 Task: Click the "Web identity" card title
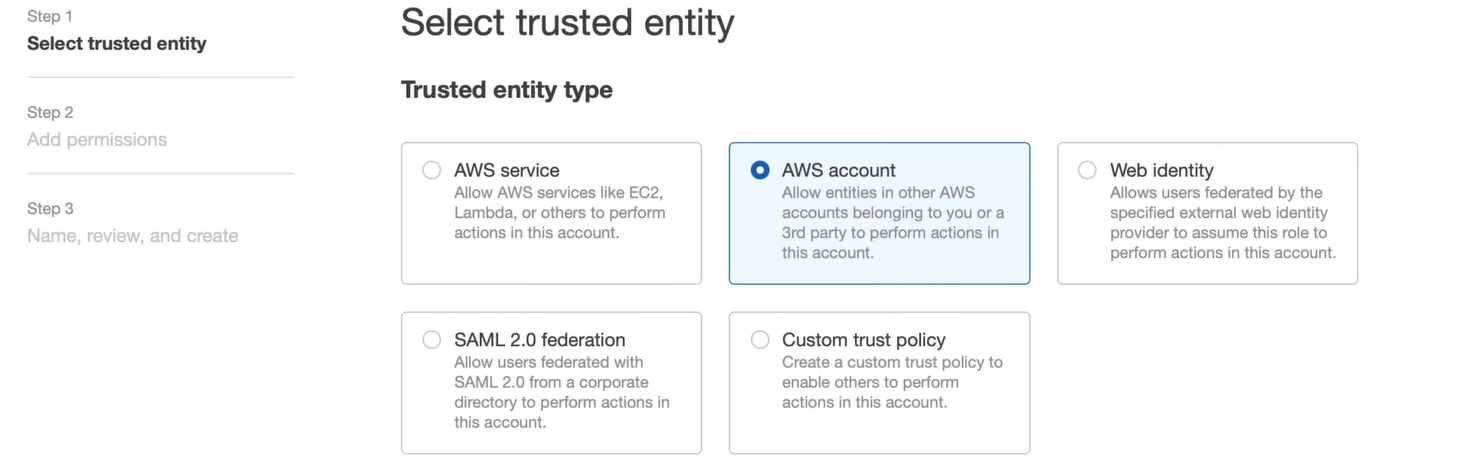[x=1162, y=170]
